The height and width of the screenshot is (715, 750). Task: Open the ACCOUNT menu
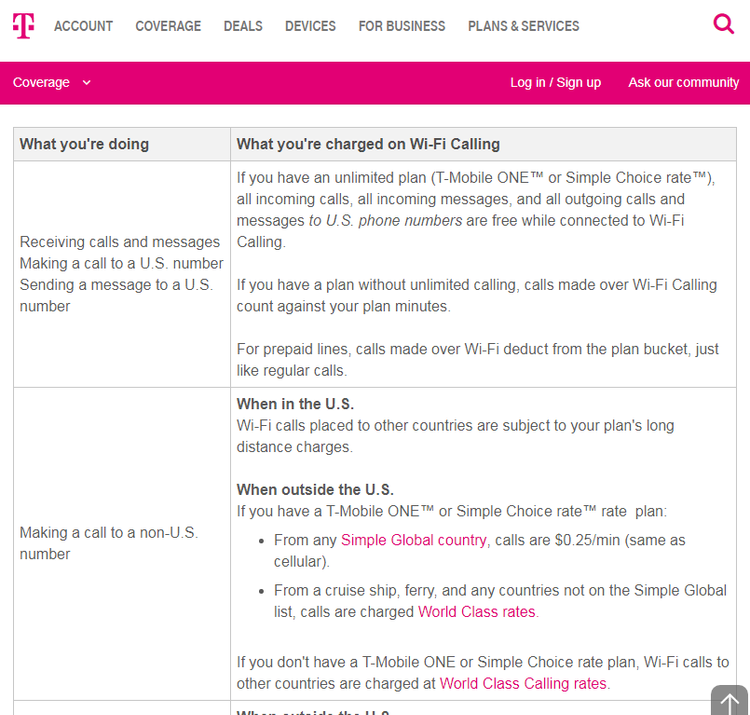click(83, 26)
